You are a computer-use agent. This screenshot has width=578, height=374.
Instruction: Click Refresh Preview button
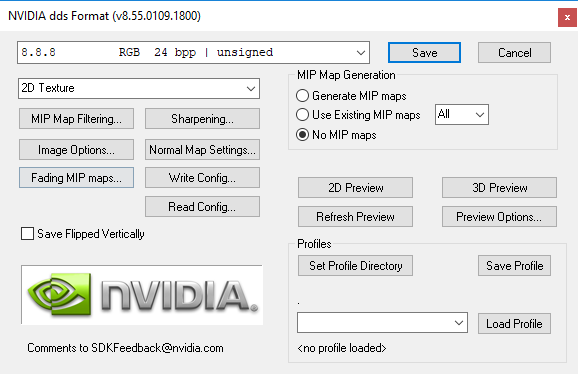coord(355,217)
